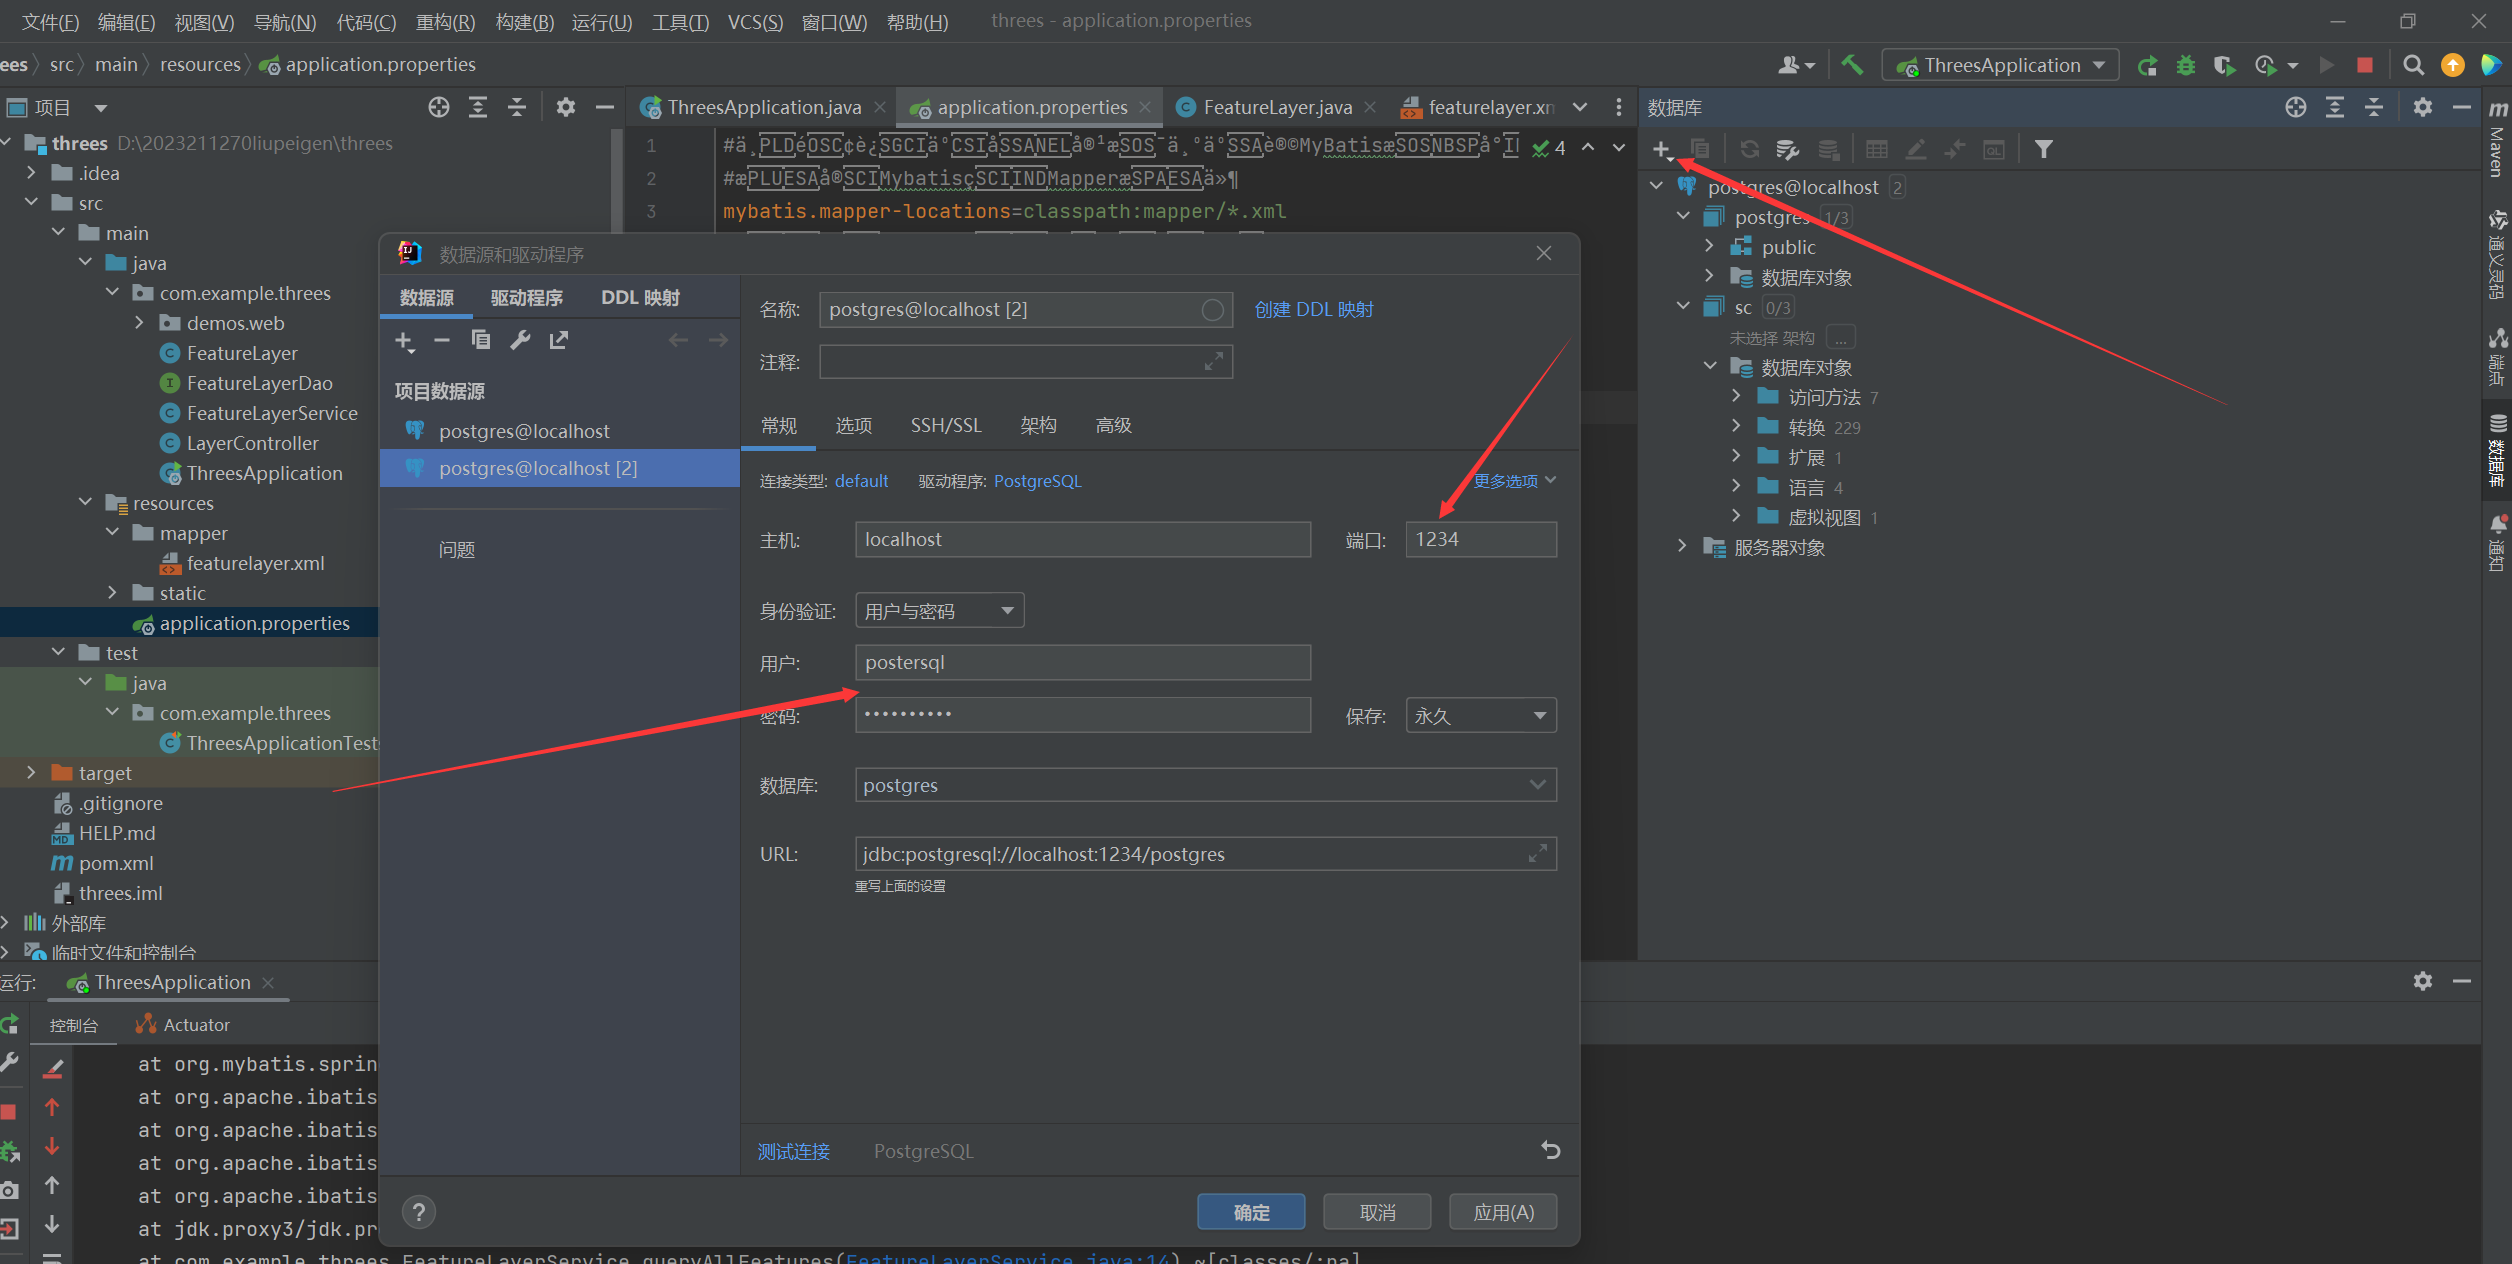Click the 测试连接 test connection link
This screenshot has height=1264, width=2512.
(793, 1152)
